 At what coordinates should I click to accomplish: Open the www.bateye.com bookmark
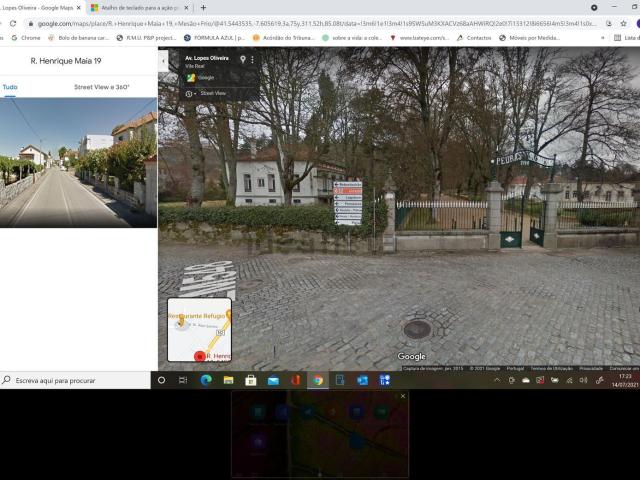[x=420, y=38]
